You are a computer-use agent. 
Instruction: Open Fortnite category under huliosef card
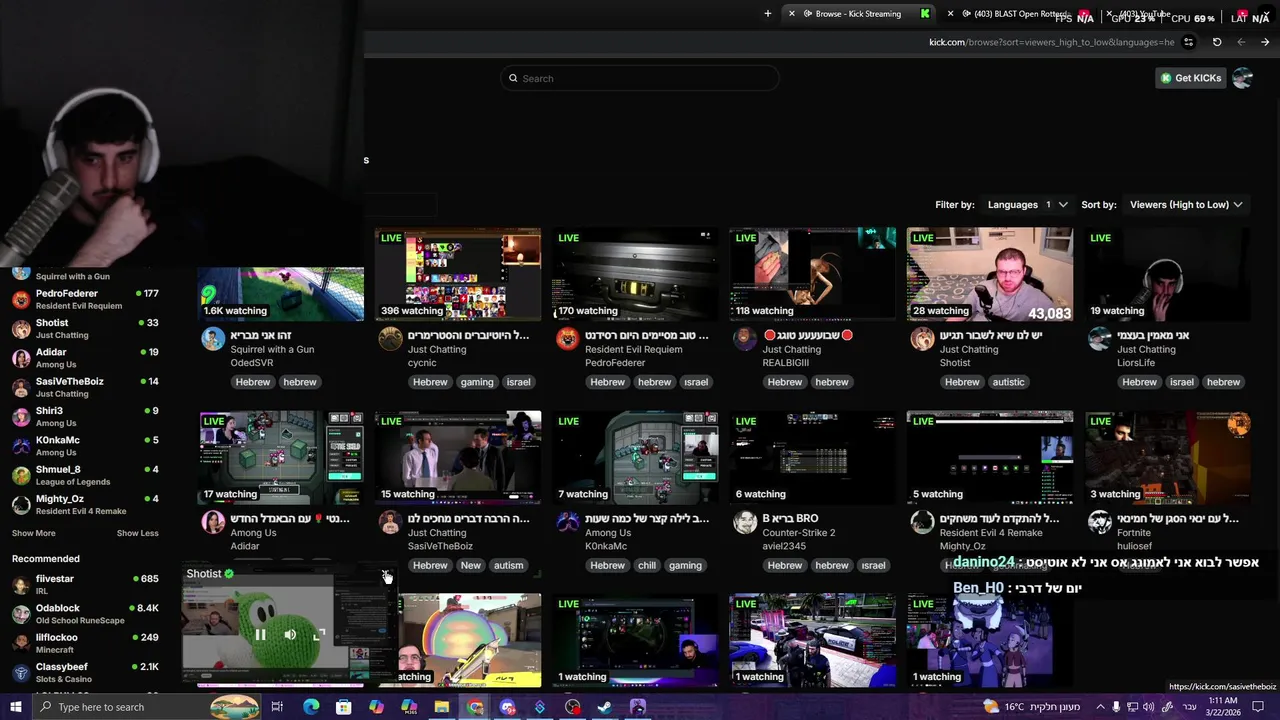(x=1134, y=533)
